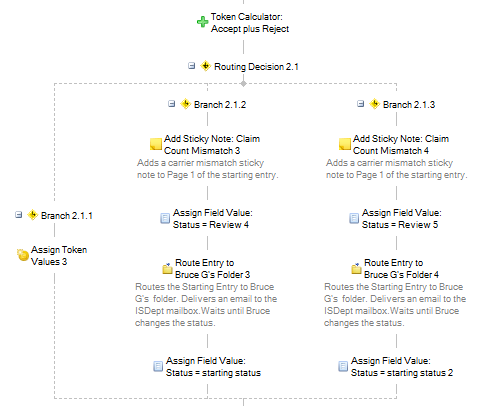Click the Routing Decision 2.1 diamond icon
This screenshot has width=481, height=406.
click(205, 66)
